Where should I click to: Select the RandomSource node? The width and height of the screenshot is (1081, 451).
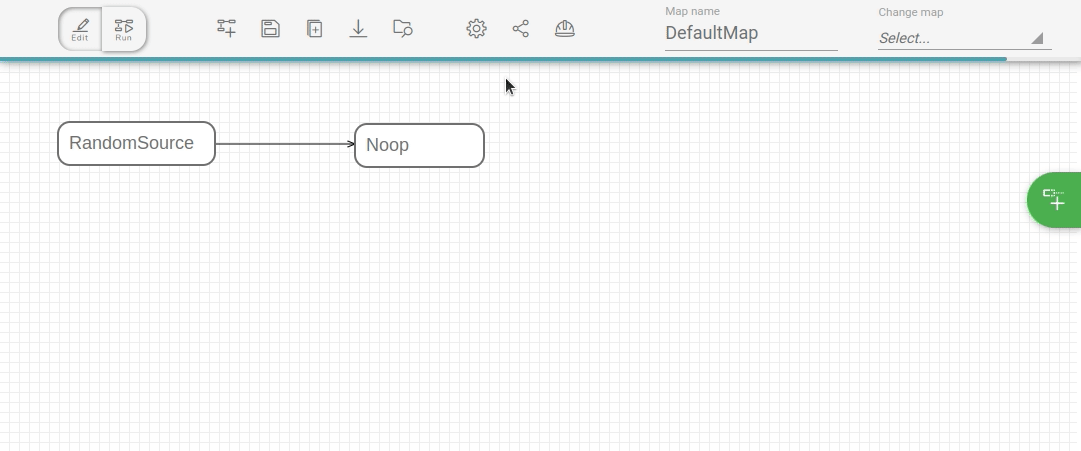(x=137, y=143)
